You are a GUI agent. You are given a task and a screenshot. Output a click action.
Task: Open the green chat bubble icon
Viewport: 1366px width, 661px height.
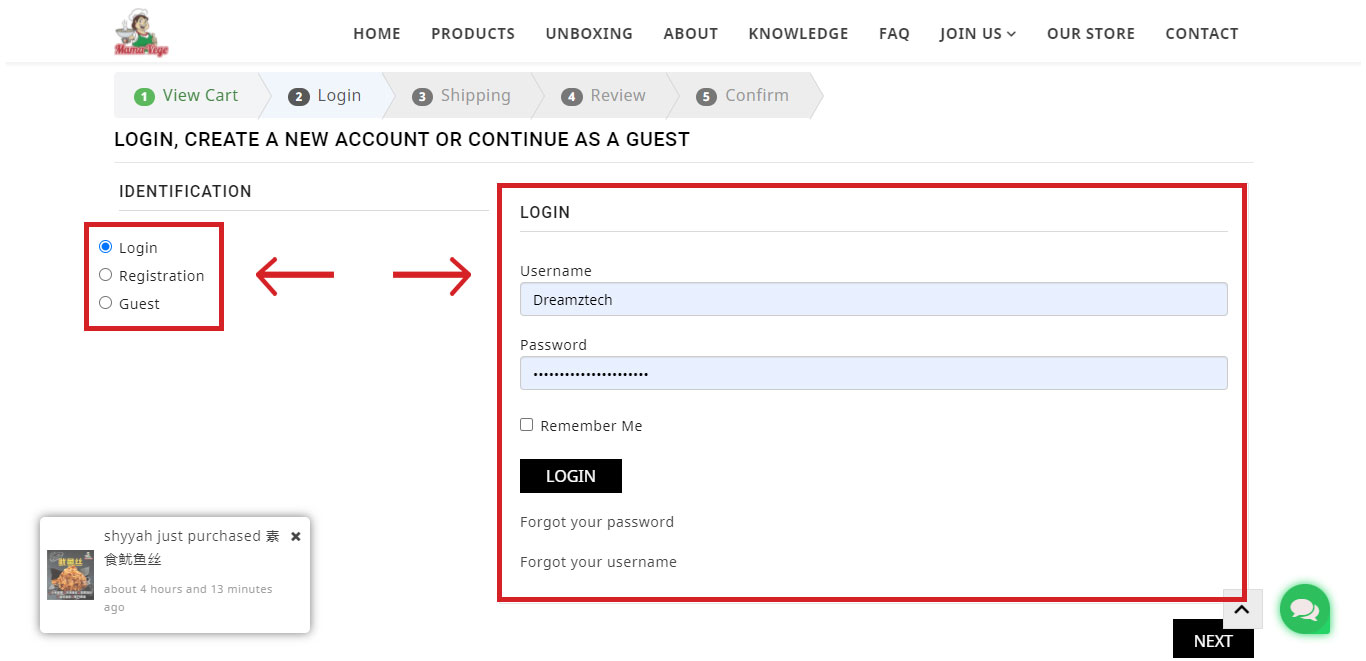click(1304, 609)
